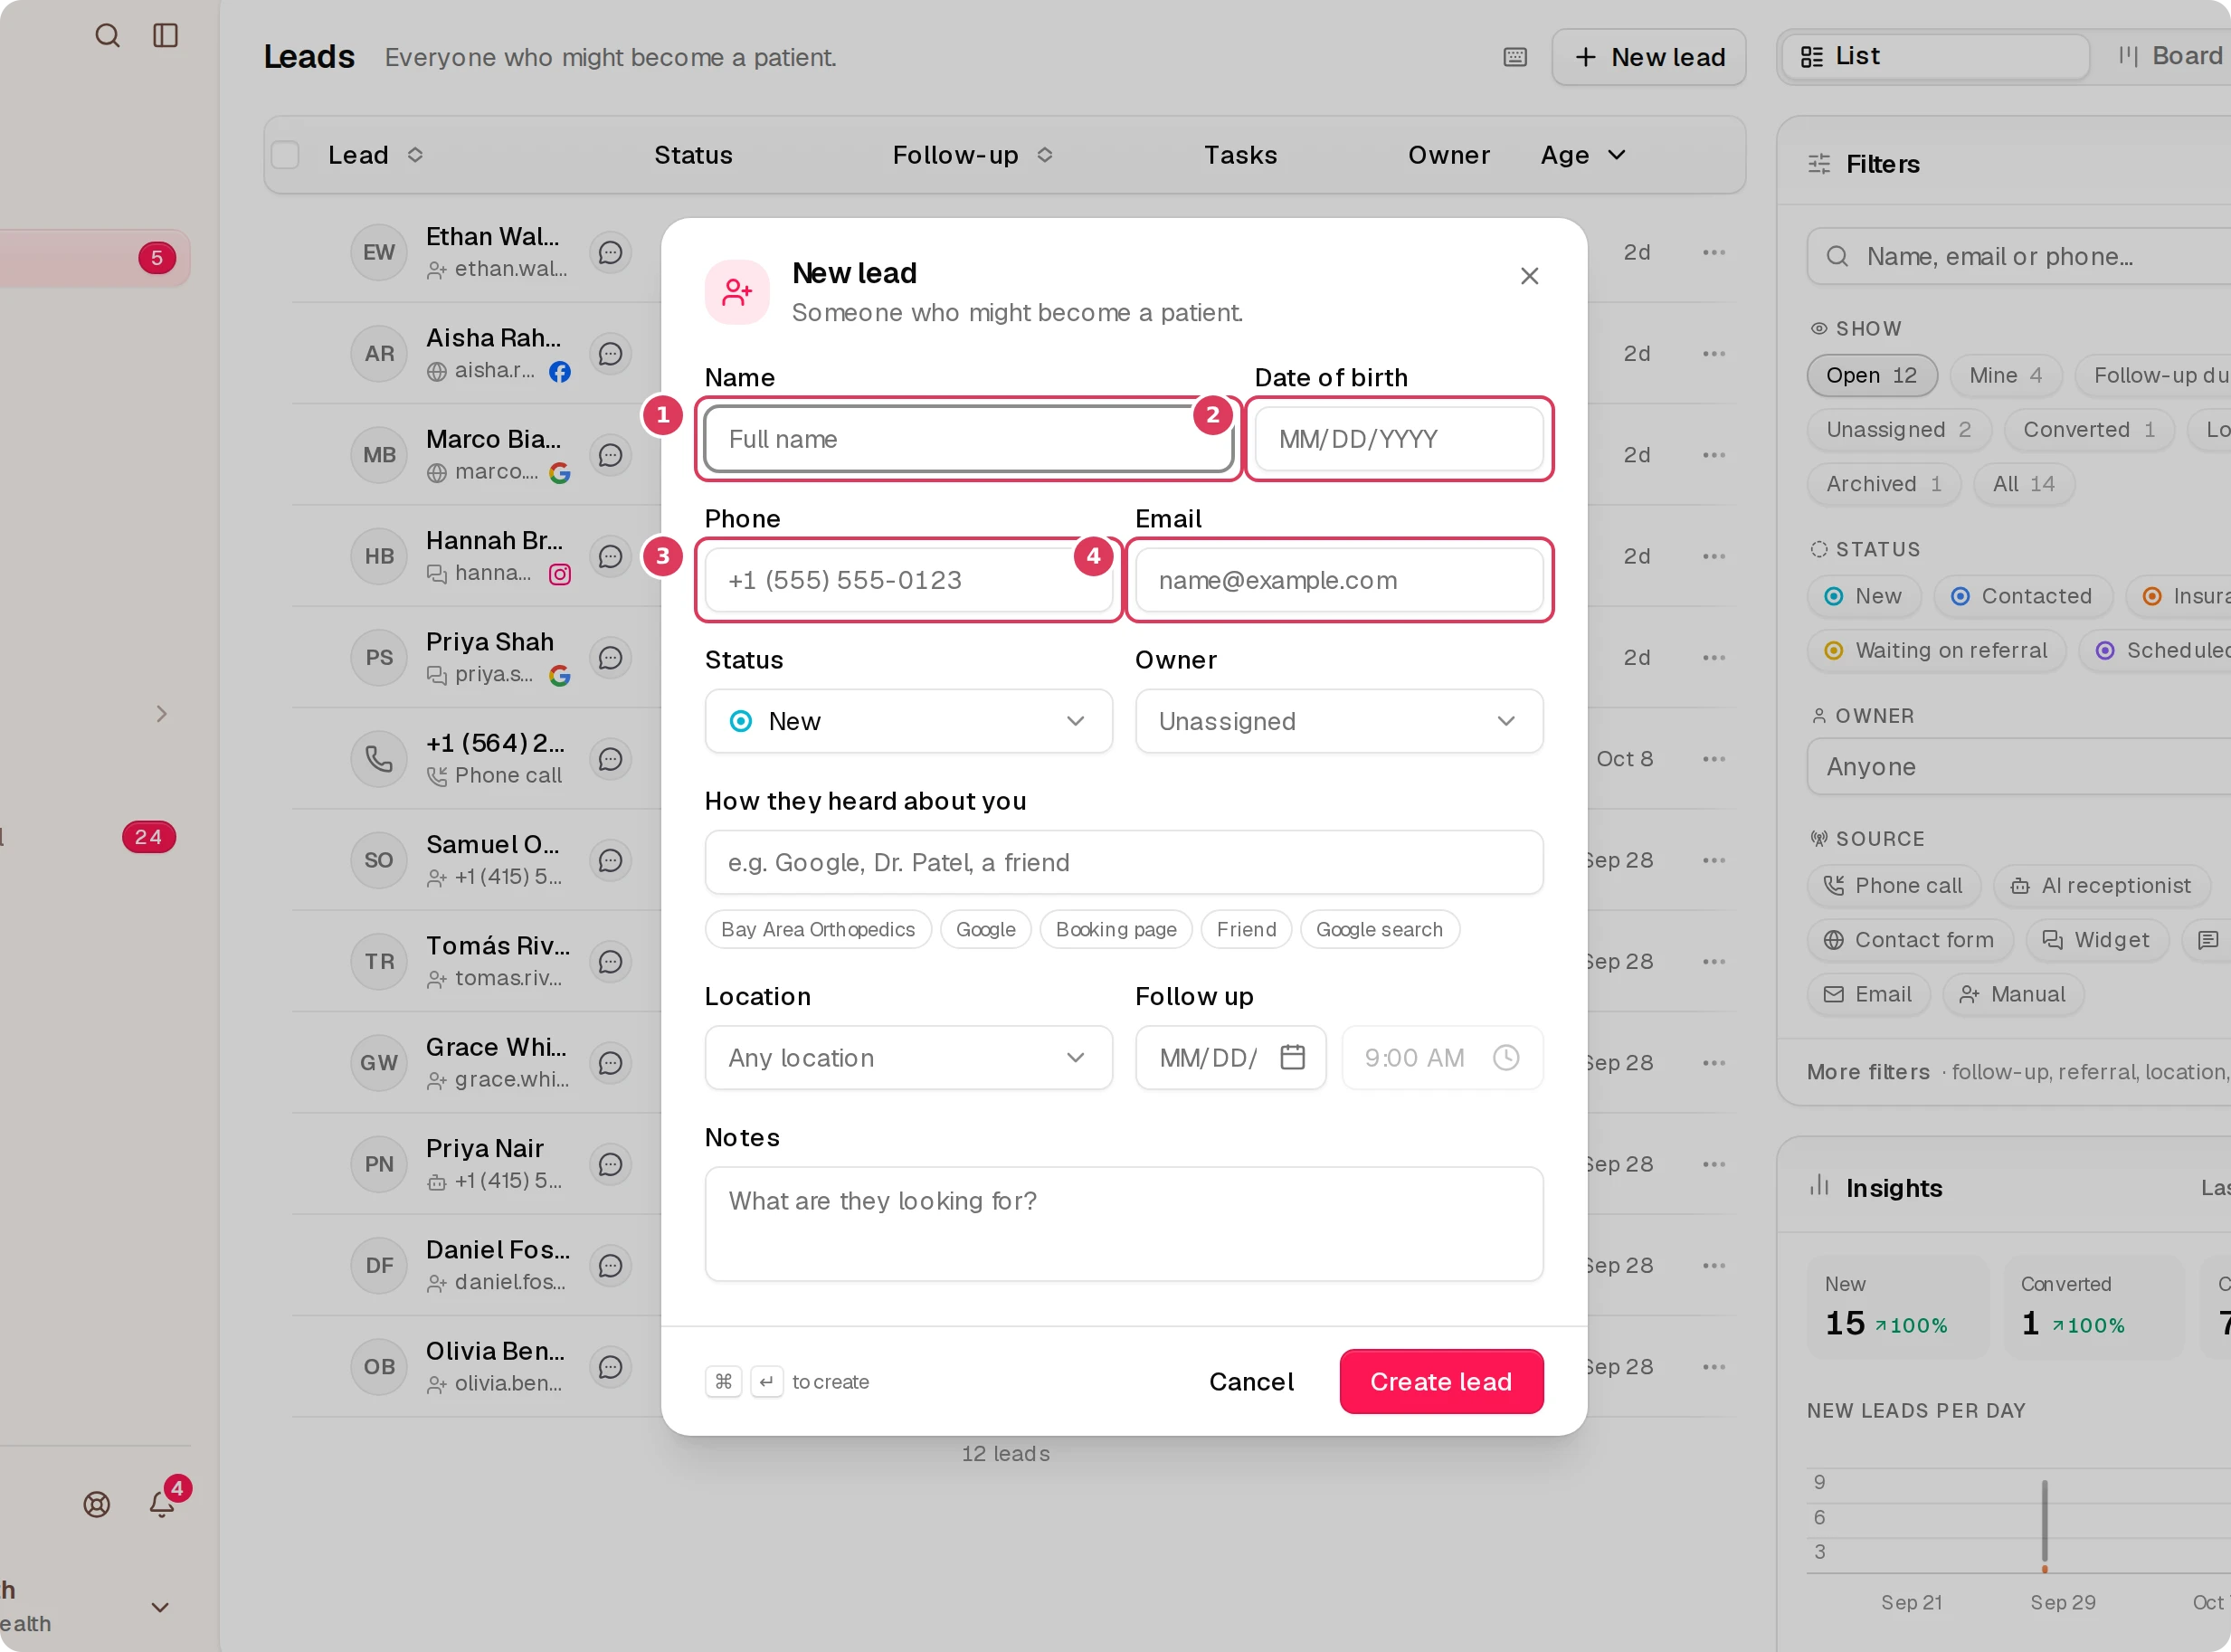Toggle the sidebar panel icon
The height and width of the screenshot is (1652, 2231).
click(165, 36)
